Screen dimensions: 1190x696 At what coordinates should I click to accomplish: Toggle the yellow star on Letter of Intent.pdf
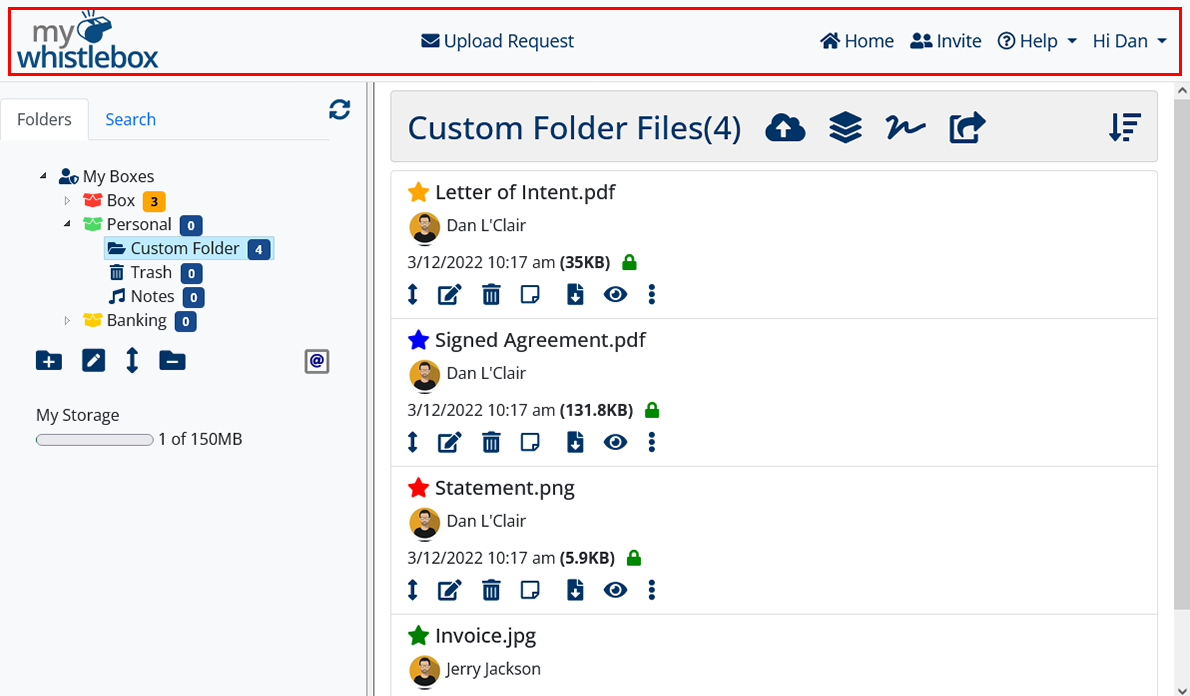418,192
